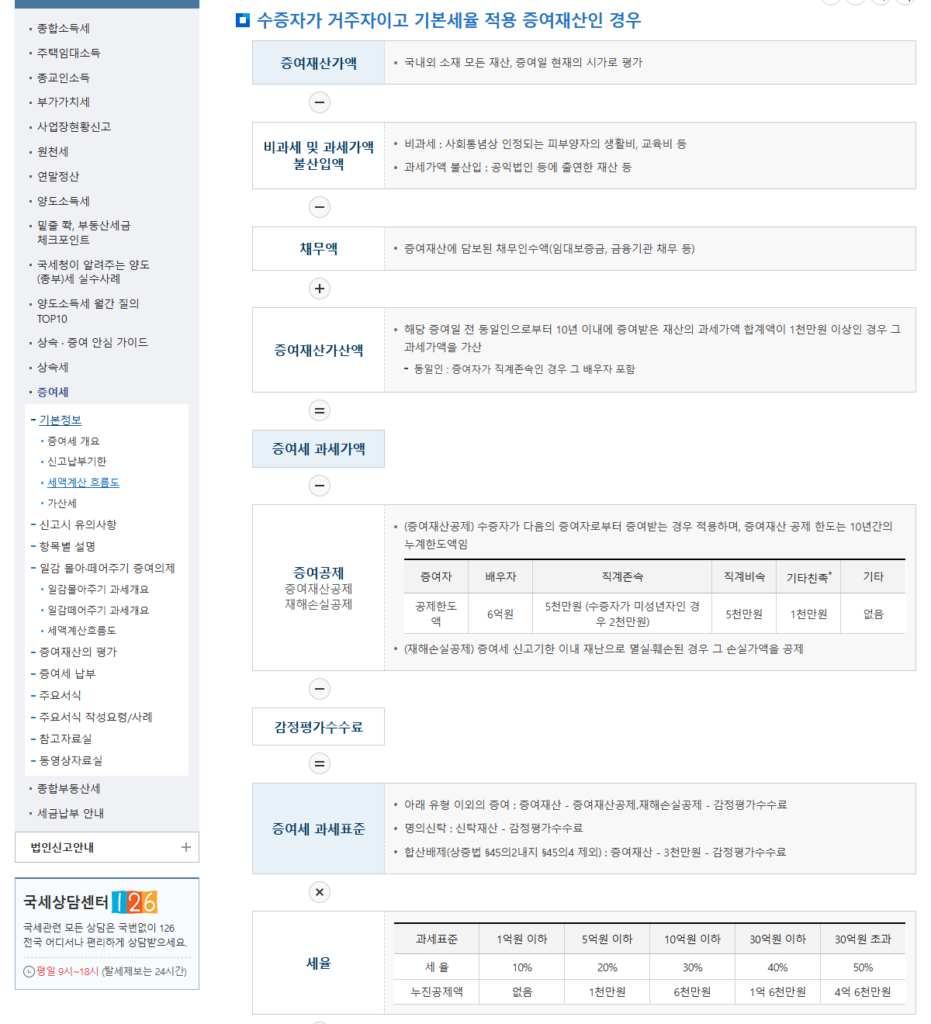Viewport: 931px width, 1024px height.
Task: Click equals icon below 감정평가수수료
Action: (319, 763)
